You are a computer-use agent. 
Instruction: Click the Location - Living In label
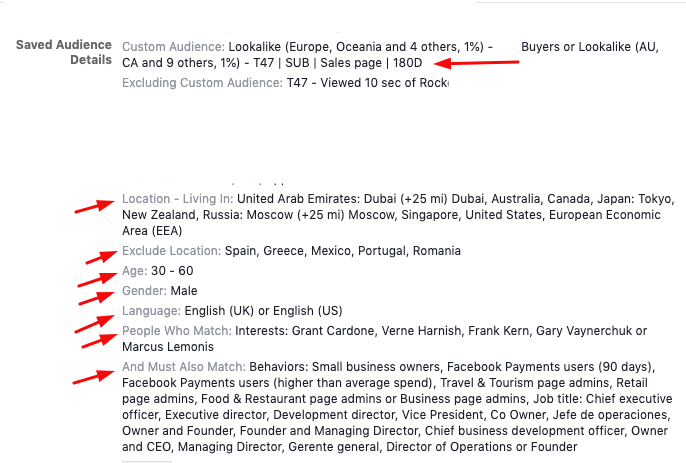point(178,199)
